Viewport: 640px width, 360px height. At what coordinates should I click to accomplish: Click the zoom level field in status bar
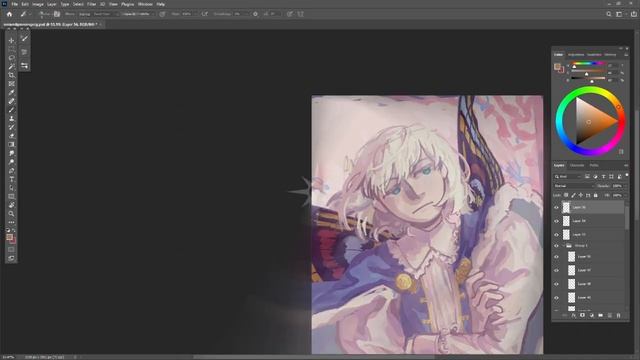point(8,357)
